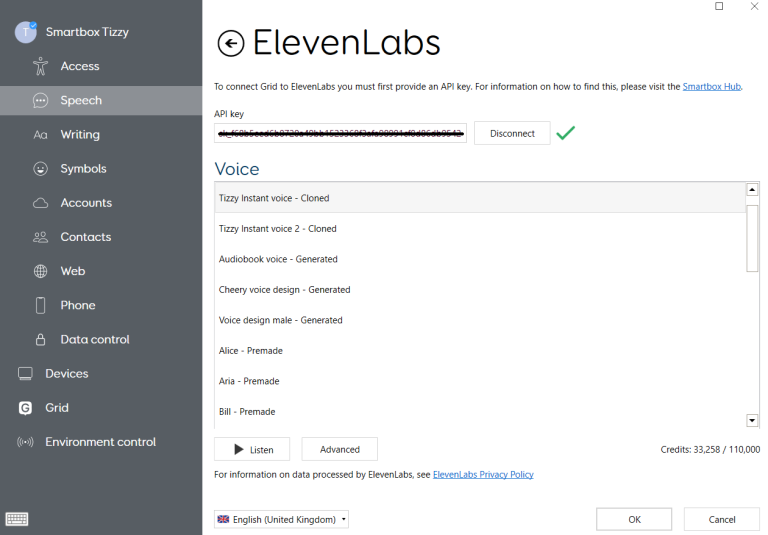Viewport: 768px width, 535px height.
Task: Open the Devices settings category
Action: click(101, 374)
